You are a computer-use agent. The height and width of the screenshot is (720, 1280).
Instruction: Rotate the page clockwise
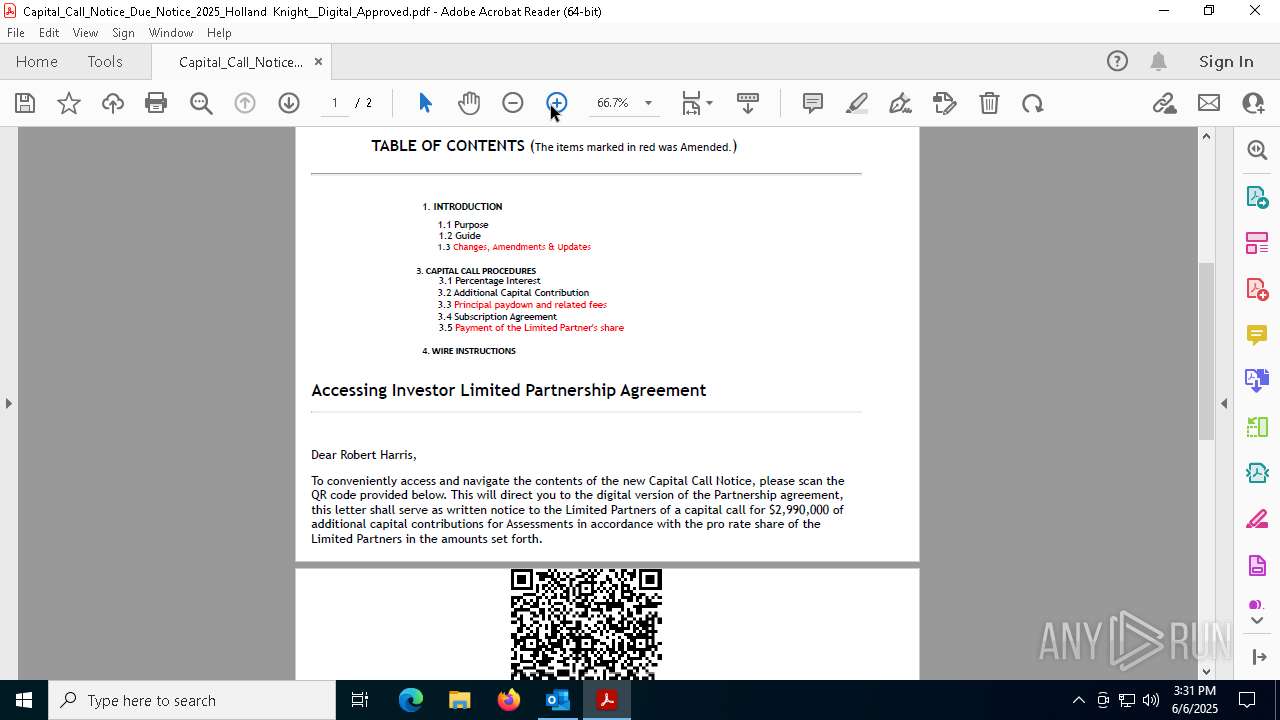tap(1033, 103)
